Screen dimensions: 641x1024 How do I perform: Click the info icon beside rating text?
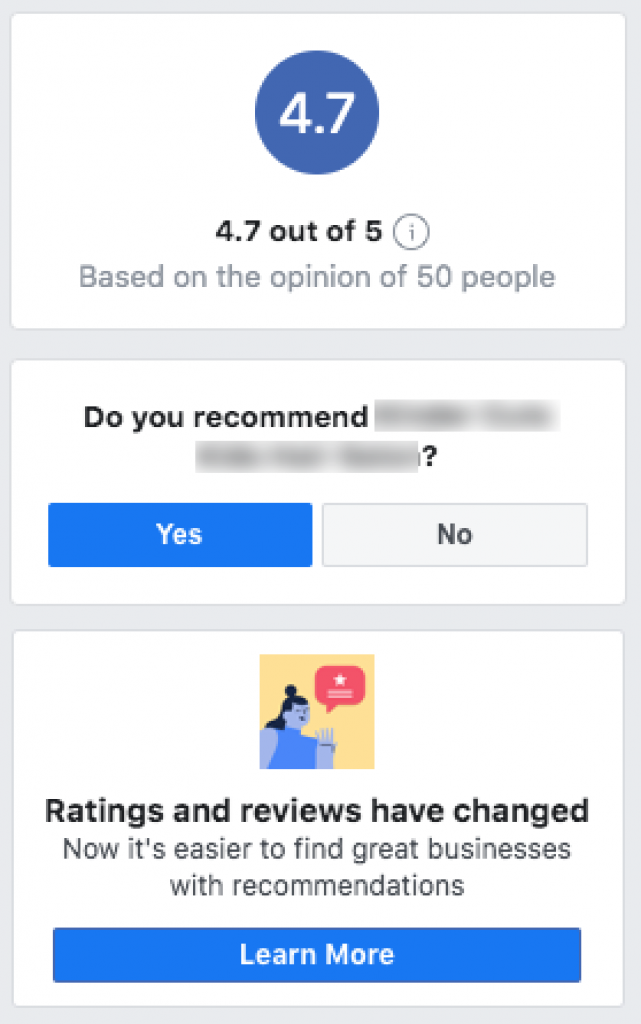click(x=410, y=233)
